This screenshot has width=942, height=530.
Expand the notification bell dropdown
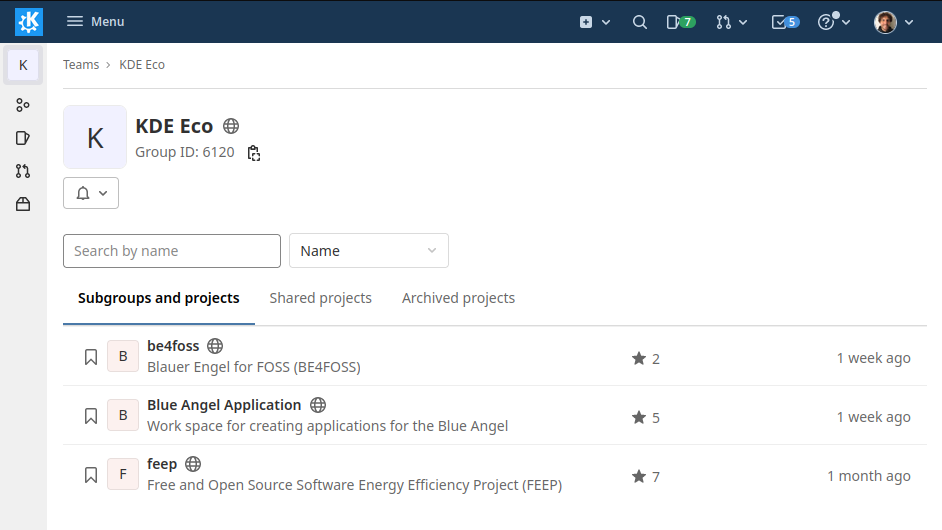[x=91, y=193]
